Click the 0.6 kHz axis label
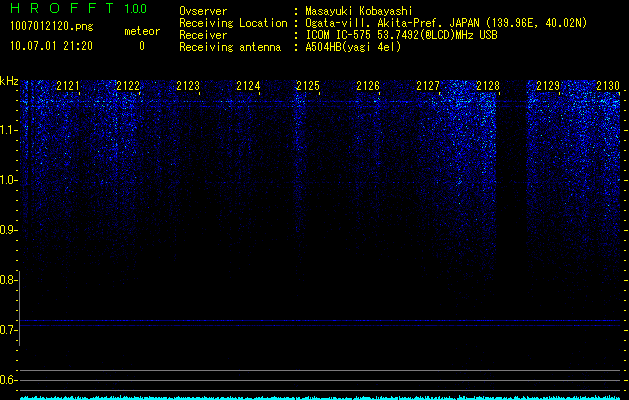This screenshot has height=400, width=629. [x=9, y=380]
